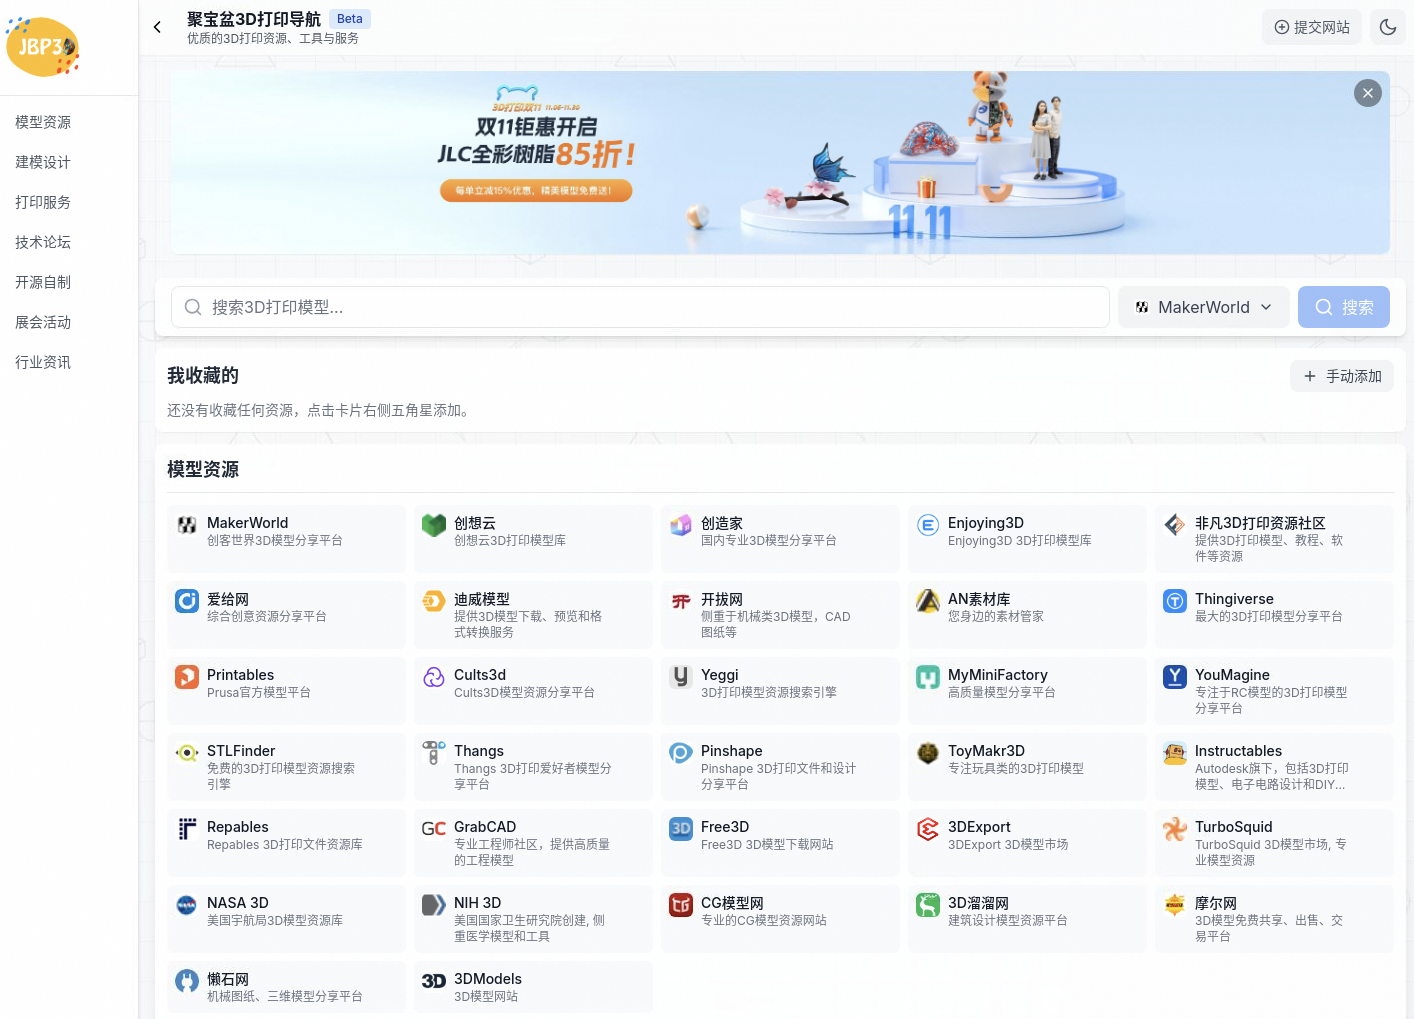
Task: Click the 爱给网 icon
Action: coord(187,601)
